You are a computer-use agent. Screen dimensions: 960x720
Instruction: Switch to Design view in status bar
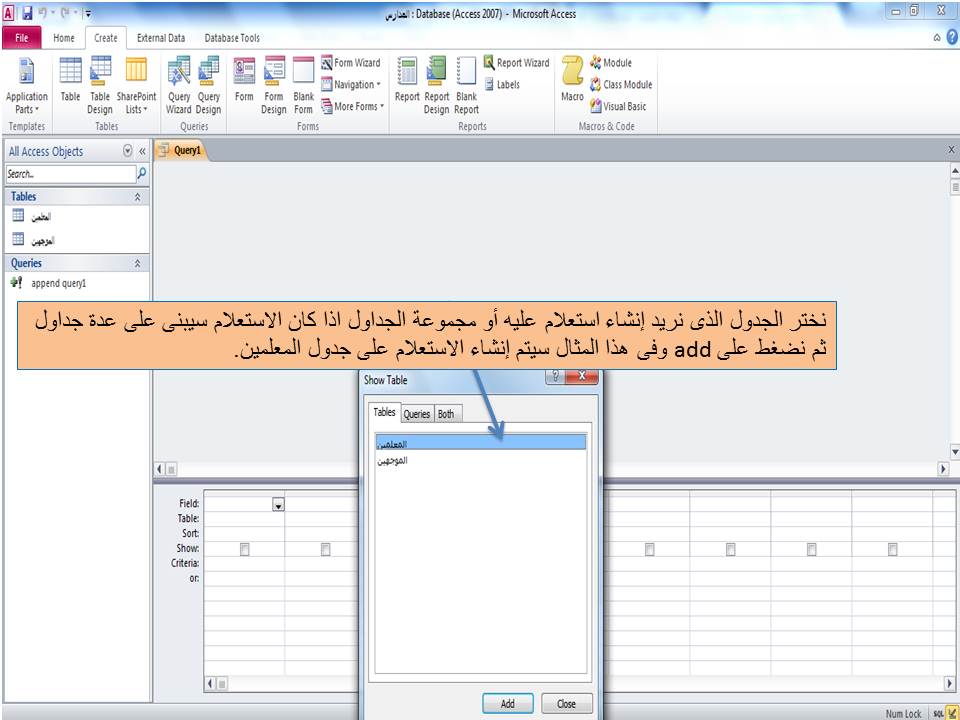pyautogui.click(x=952, y=714)
